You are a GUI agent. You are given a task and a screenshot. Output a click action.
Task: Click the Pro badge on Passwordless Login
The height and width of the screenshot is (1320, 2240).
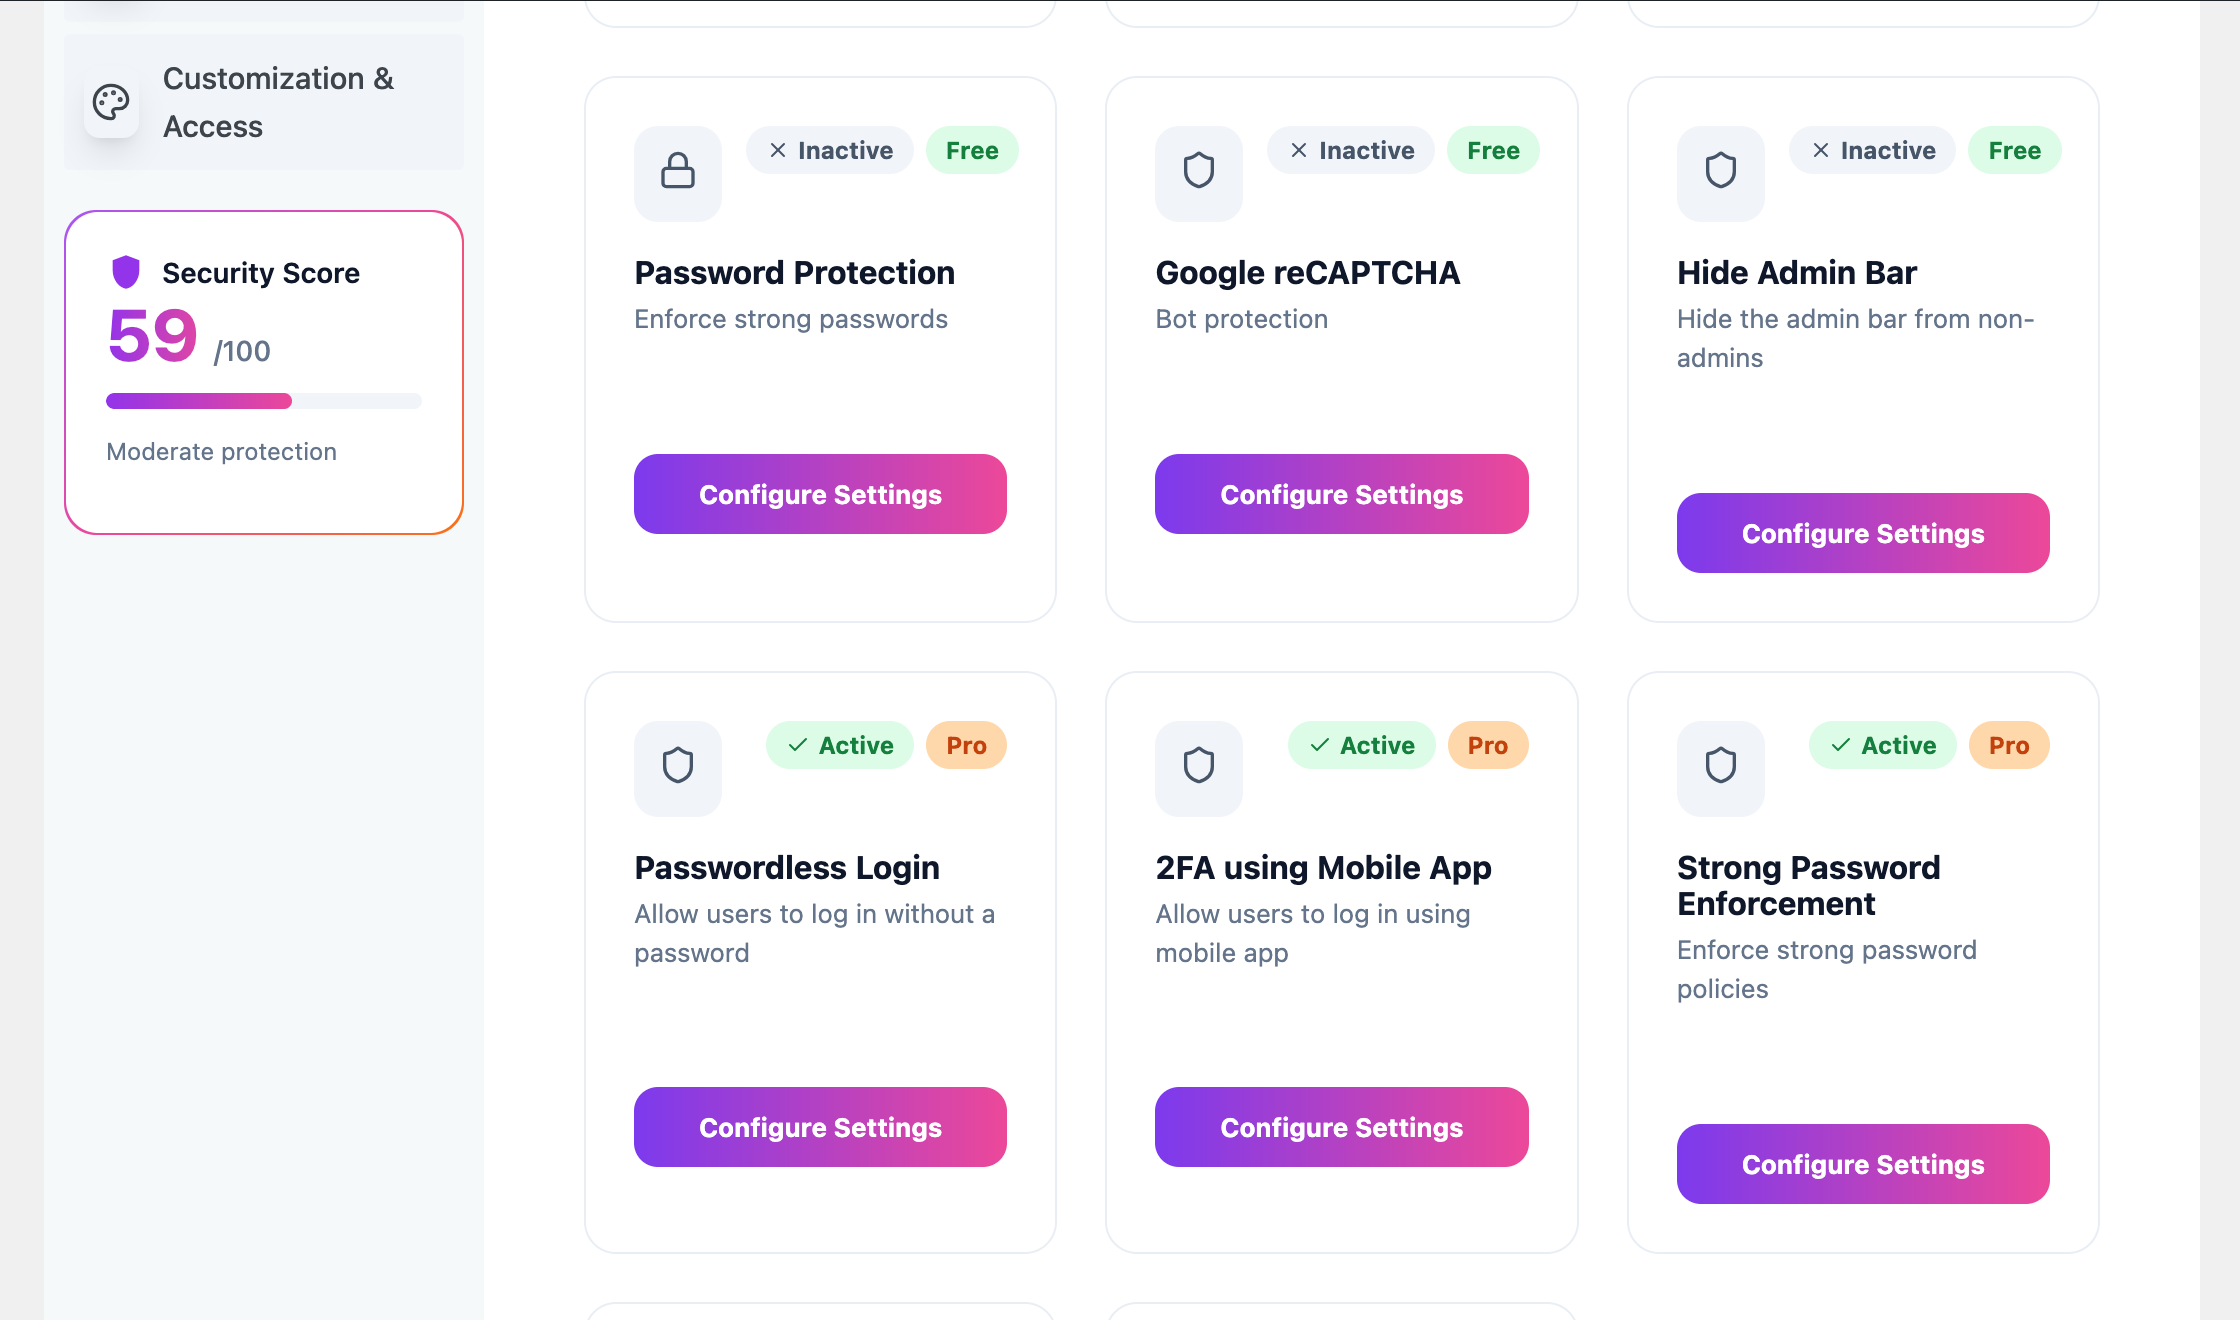(966, 746)
